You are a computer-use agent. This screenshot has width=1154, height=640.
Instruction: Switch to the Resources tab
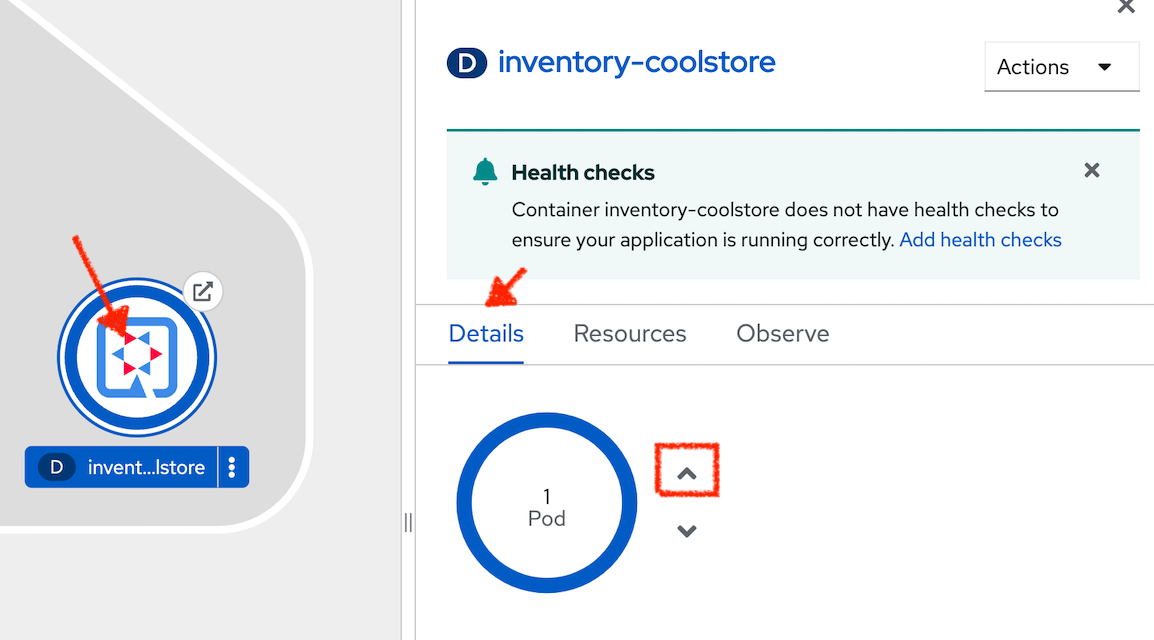pyautogui.click(x=630, y=334)
